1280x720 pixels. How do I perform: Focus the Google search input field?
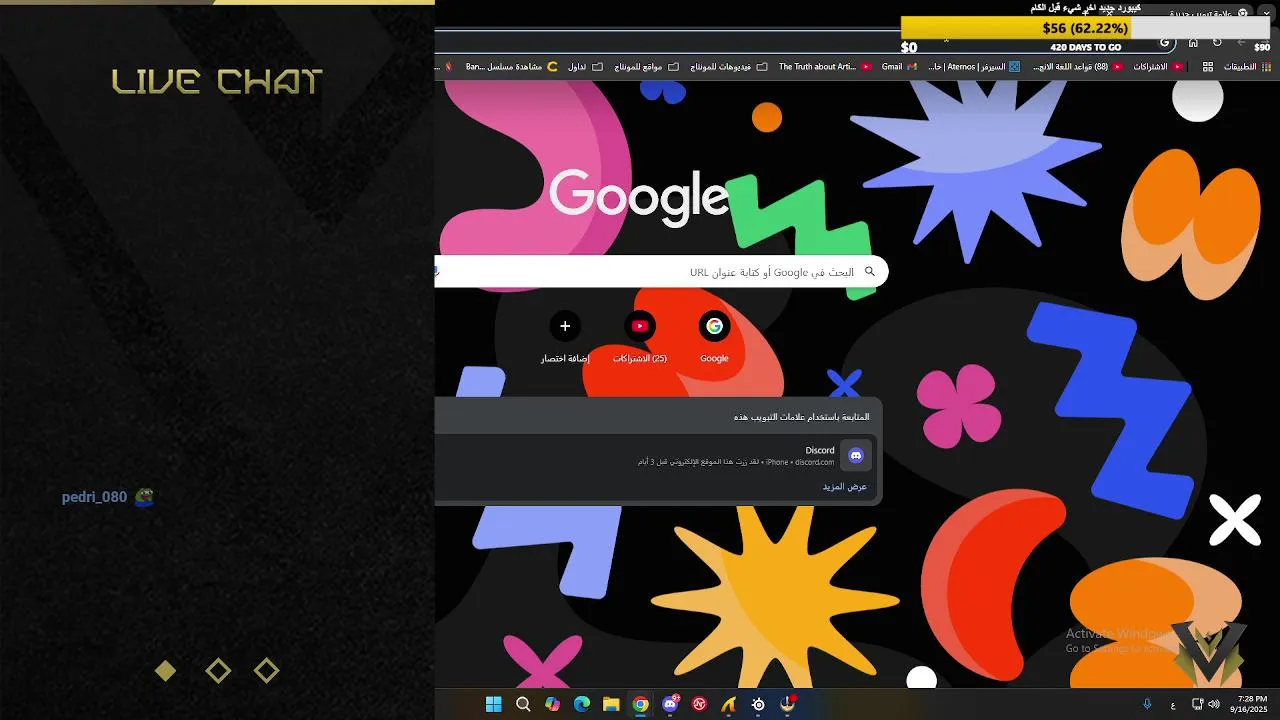tap(661, 271)
